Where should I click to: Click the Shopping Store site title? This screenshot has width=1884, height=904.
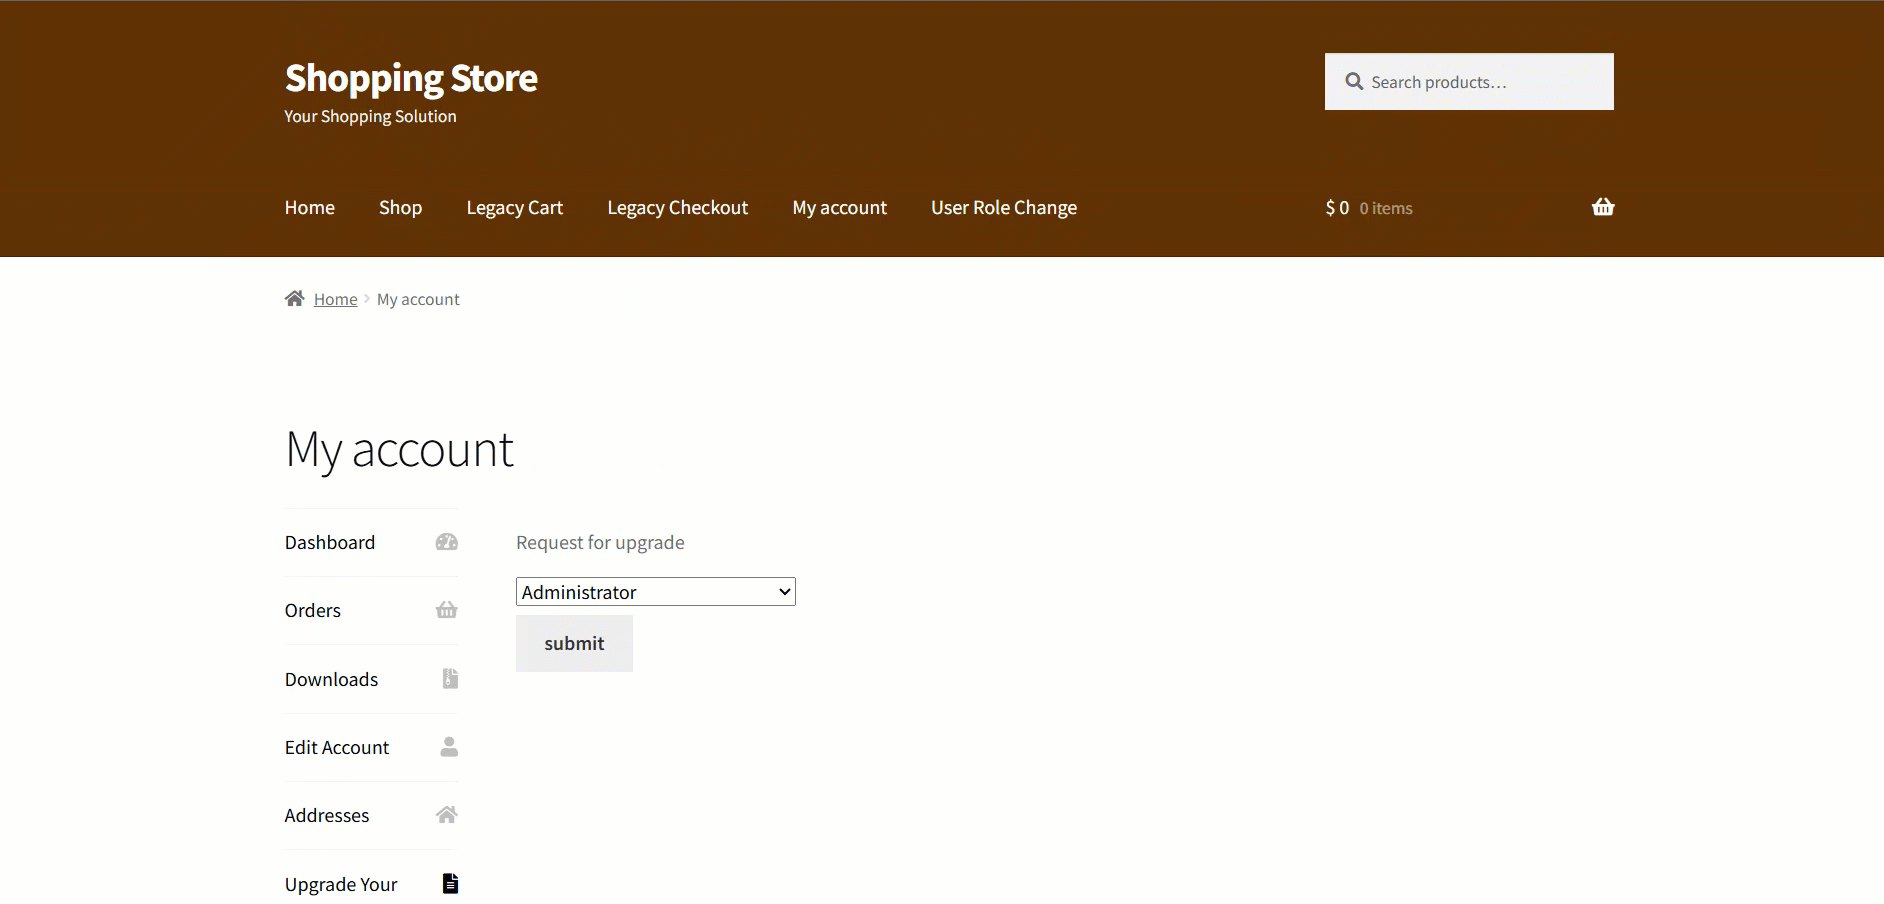[411, 78]
